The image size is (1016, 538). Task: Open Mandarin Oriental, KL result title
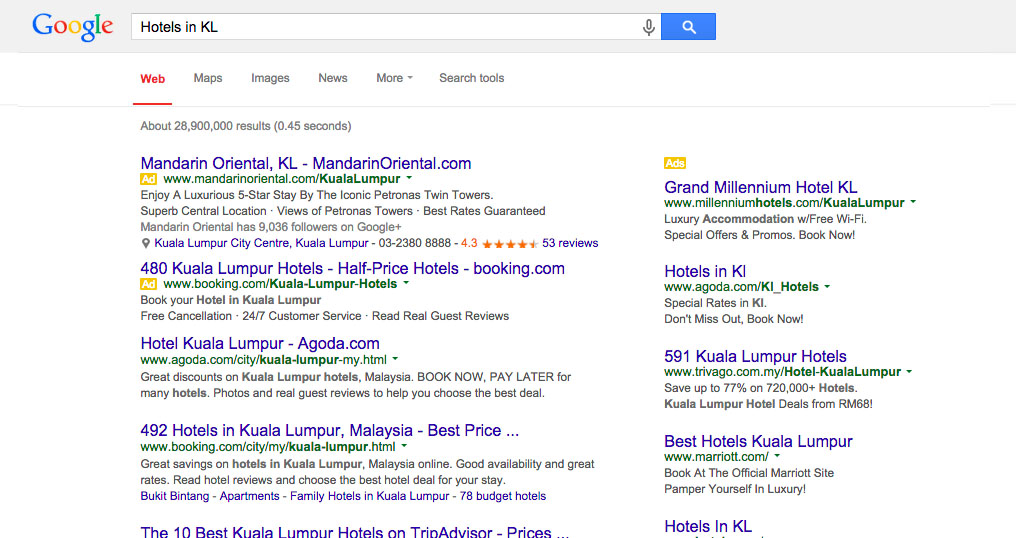pos(306,163)
